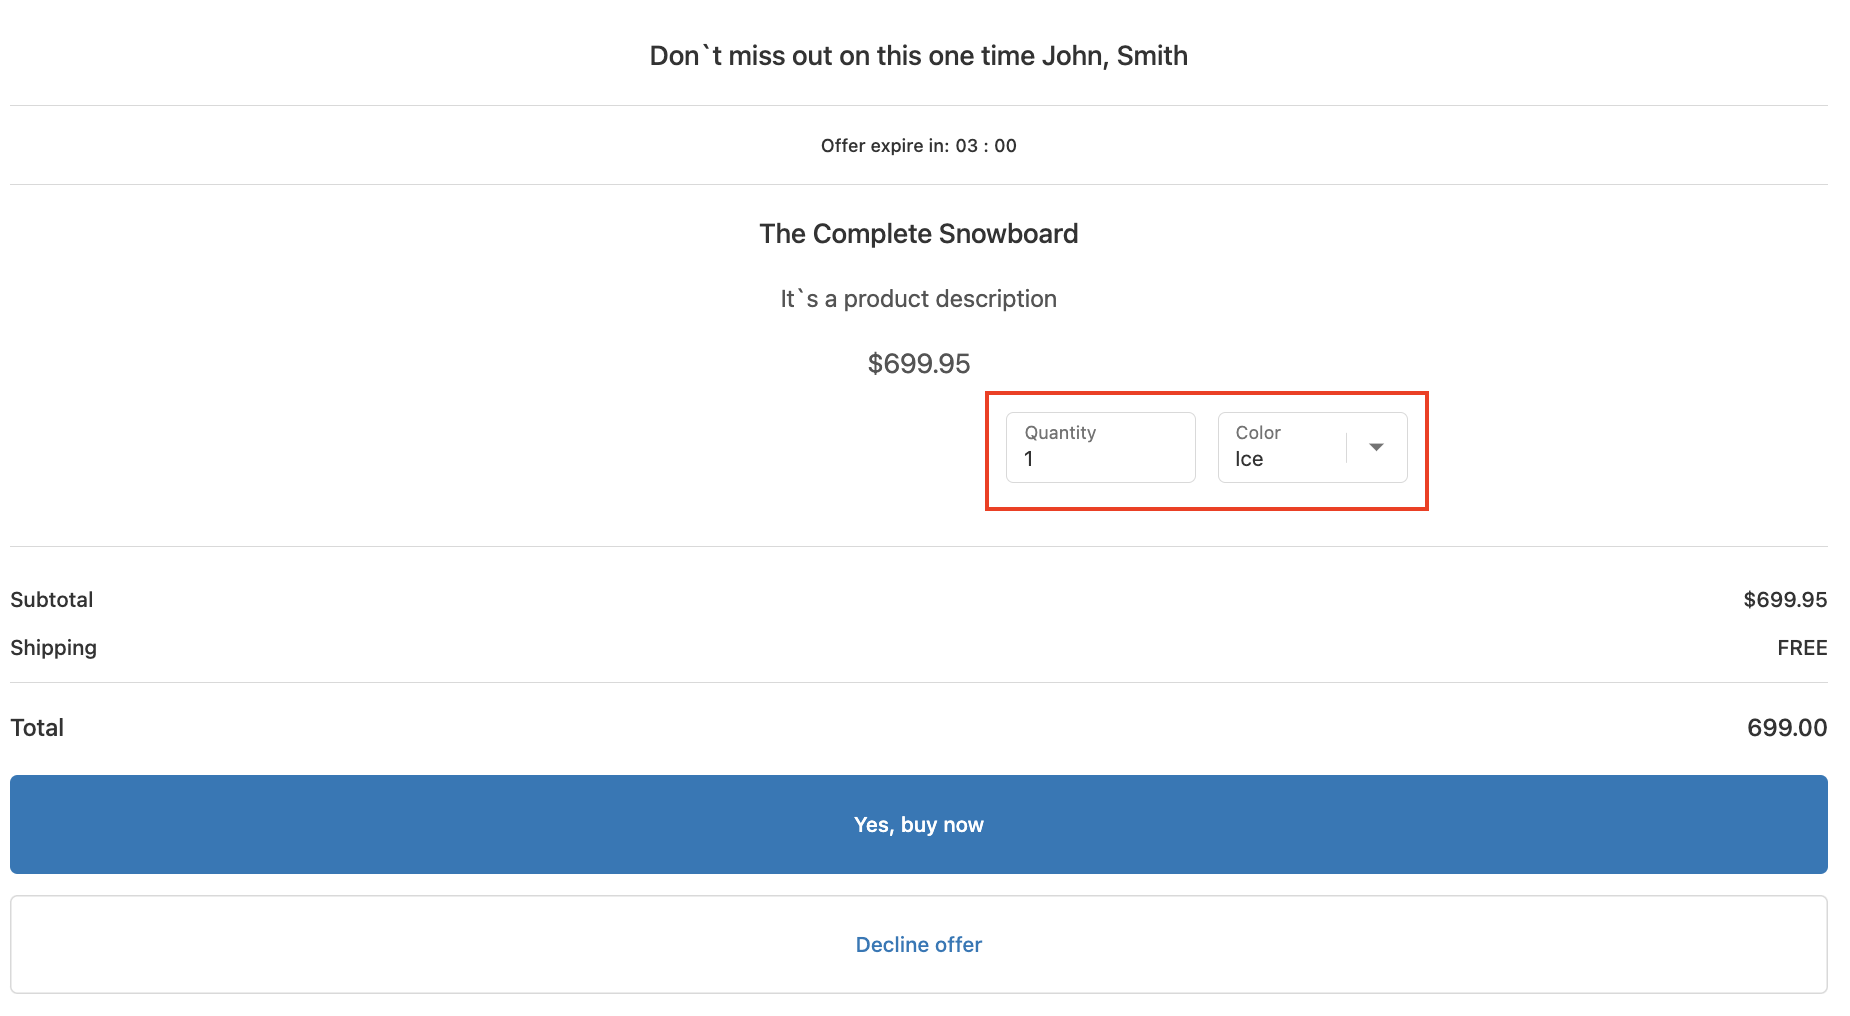Select The Complete Snowboard product title

click(918, 234)
